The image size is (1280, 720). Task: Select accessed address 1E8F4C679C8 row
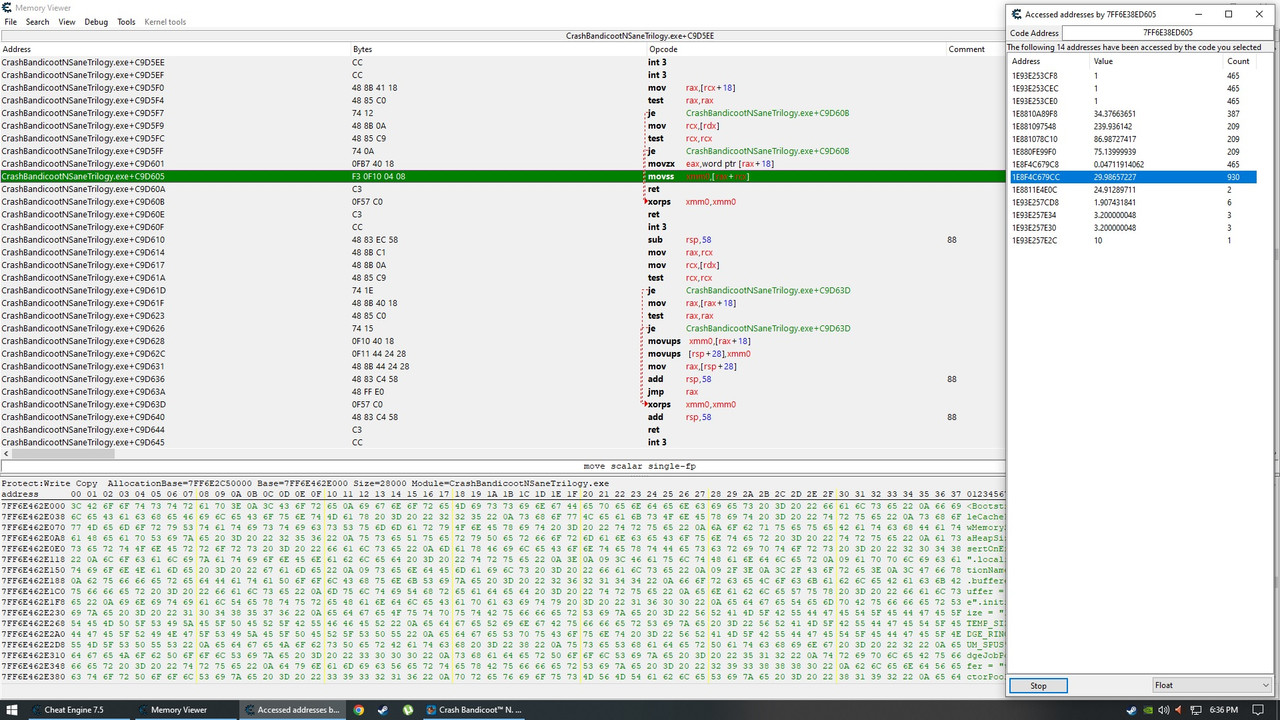click(1133, 165)
